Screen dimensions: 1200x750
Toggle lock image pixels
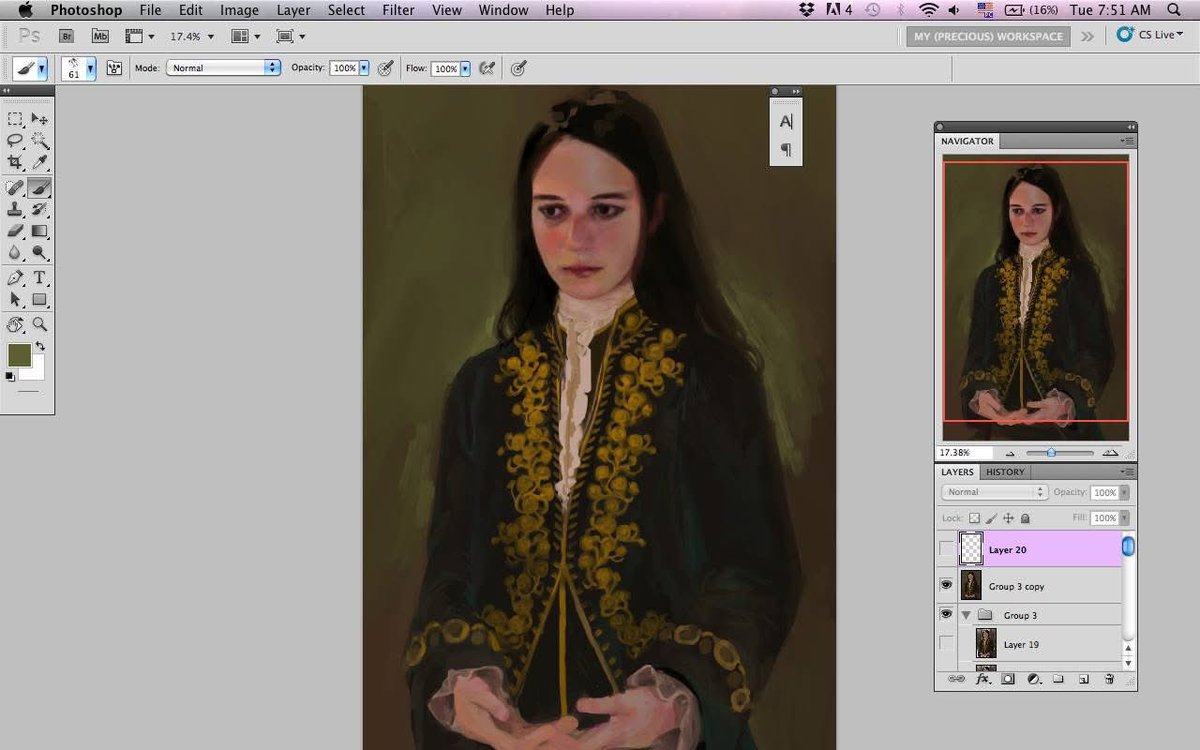click(x=991, y=518)
